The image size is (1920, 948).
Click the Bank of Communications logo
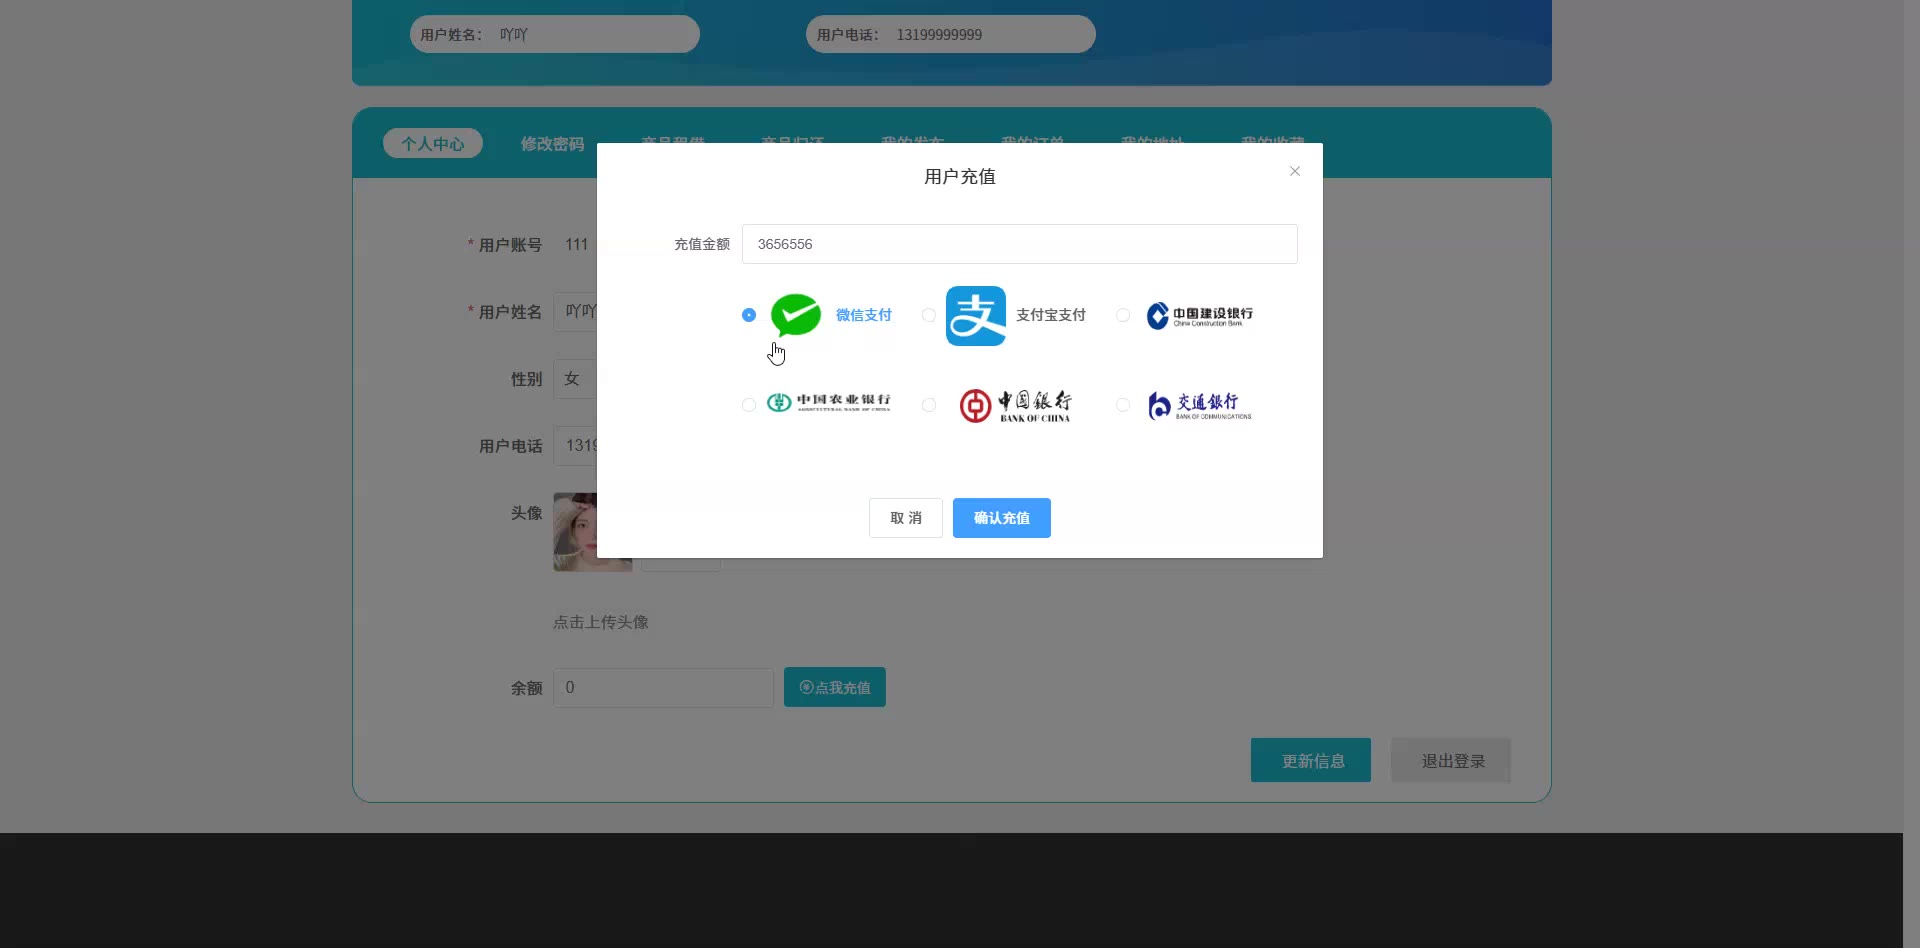pyautogui.click(x=1199, y=405)
